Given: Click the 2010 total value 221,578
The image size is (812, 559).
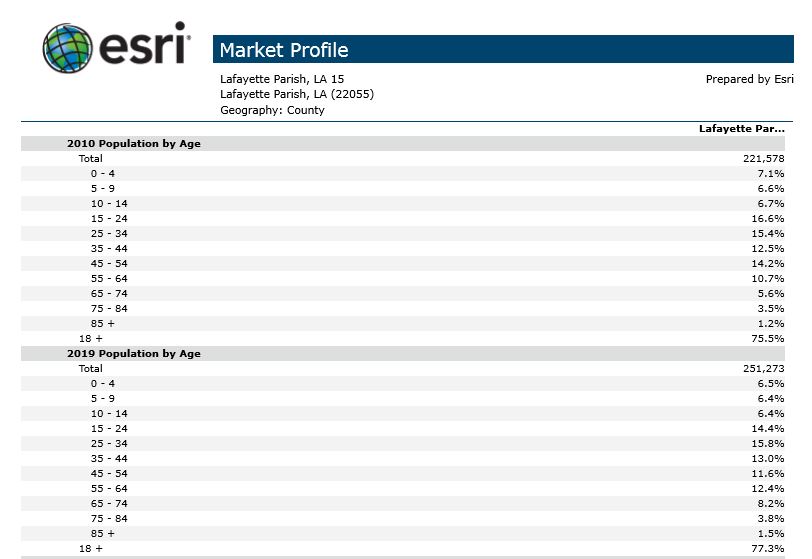Looking at the screenshot, I should (764, 159).
